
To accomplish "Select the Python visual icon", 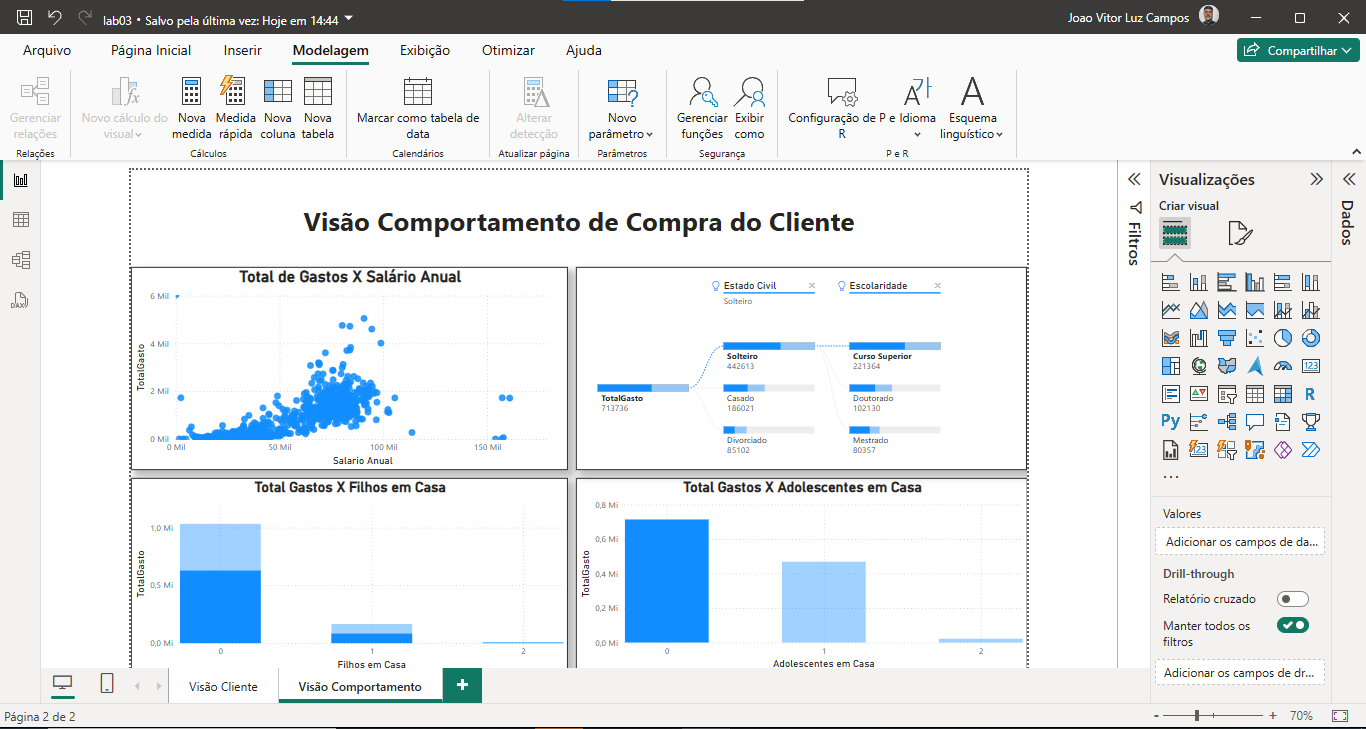I will [x=1170, y=421].
